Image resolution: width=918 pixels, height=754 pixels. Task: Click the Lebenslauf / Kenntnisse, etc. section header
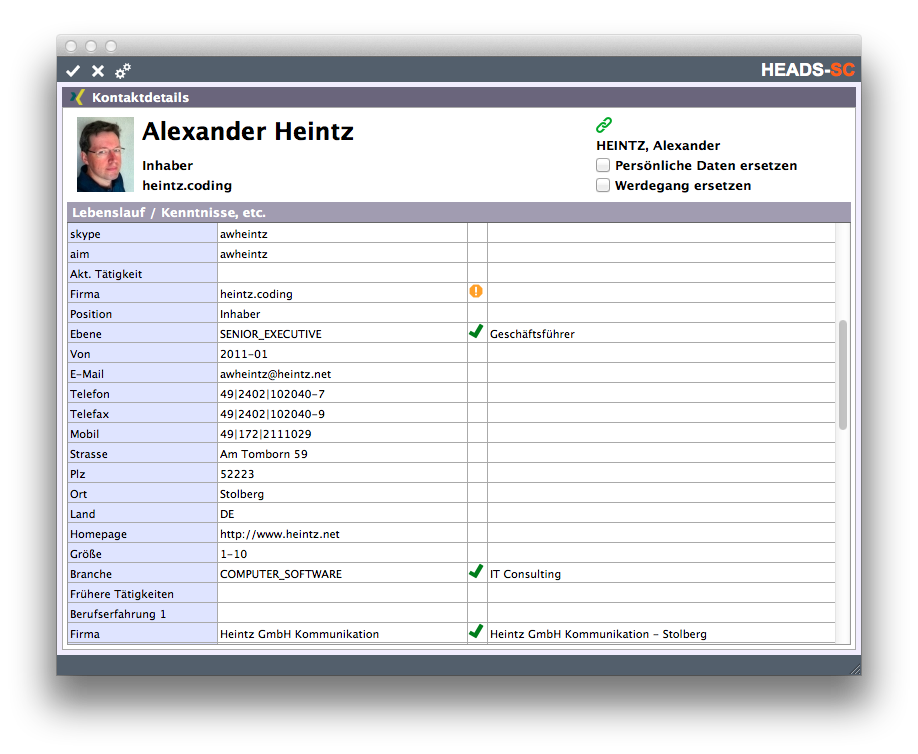pos(458,213)
